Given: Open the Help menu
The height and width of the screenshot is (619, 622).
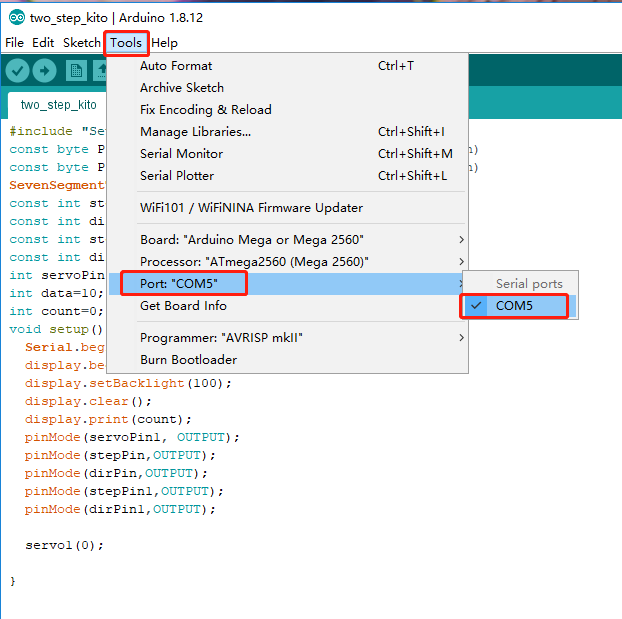Looking at the screenshot, I should tap(165, 43).
